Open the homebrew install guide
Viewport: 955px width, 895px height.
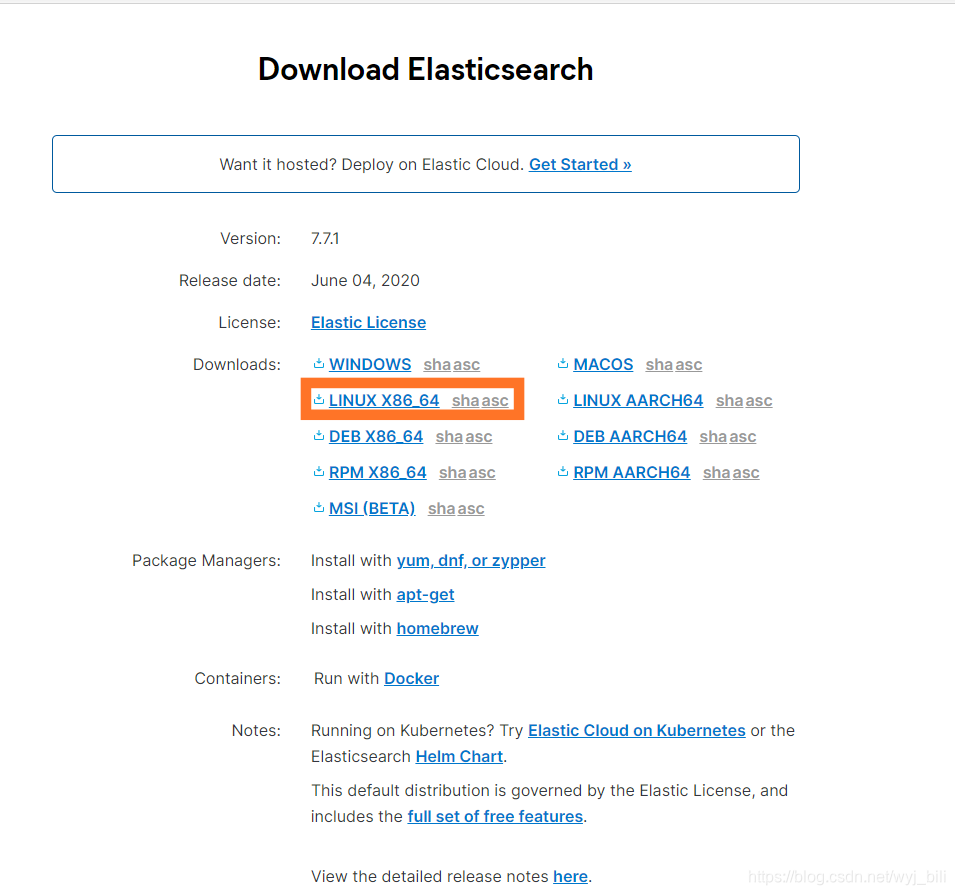[x=437, y=628]
